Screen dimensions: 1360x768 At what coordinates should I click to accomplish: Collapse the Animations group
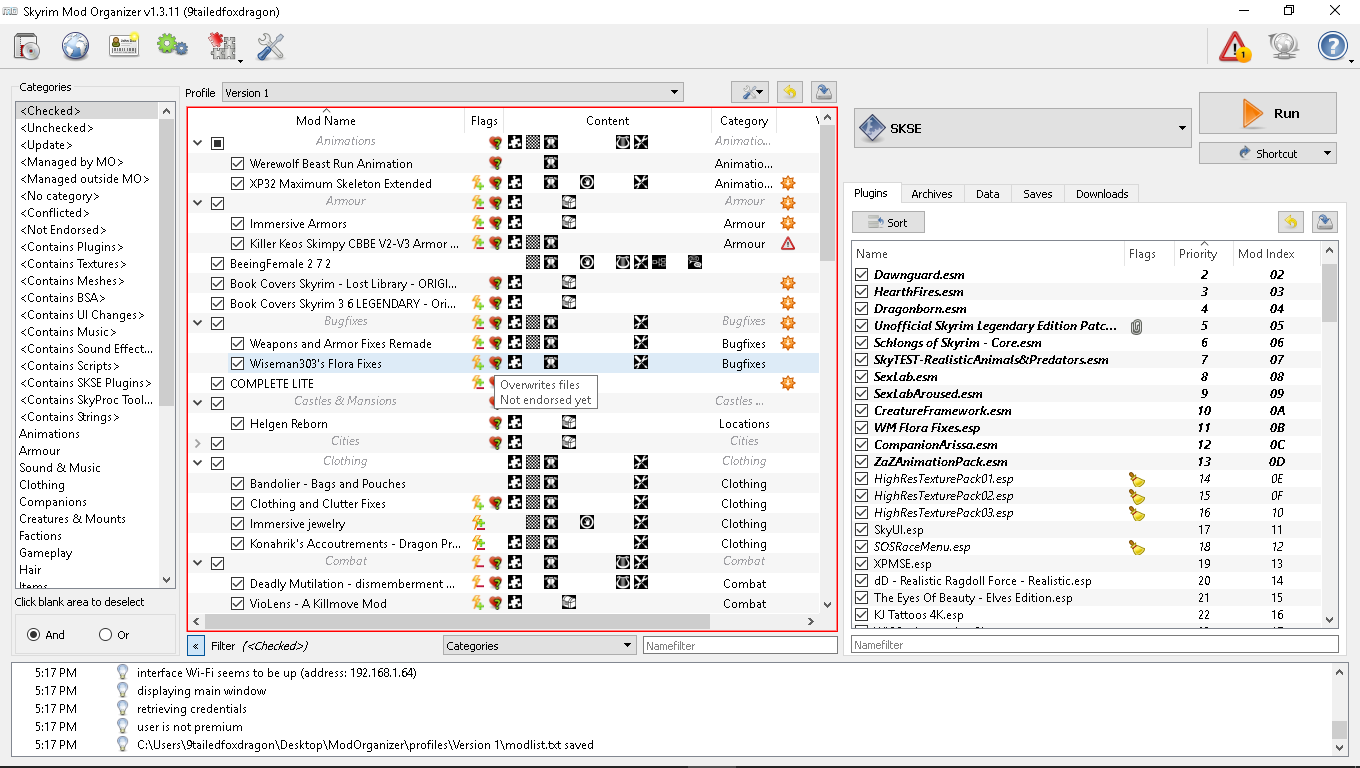point(198,143)
